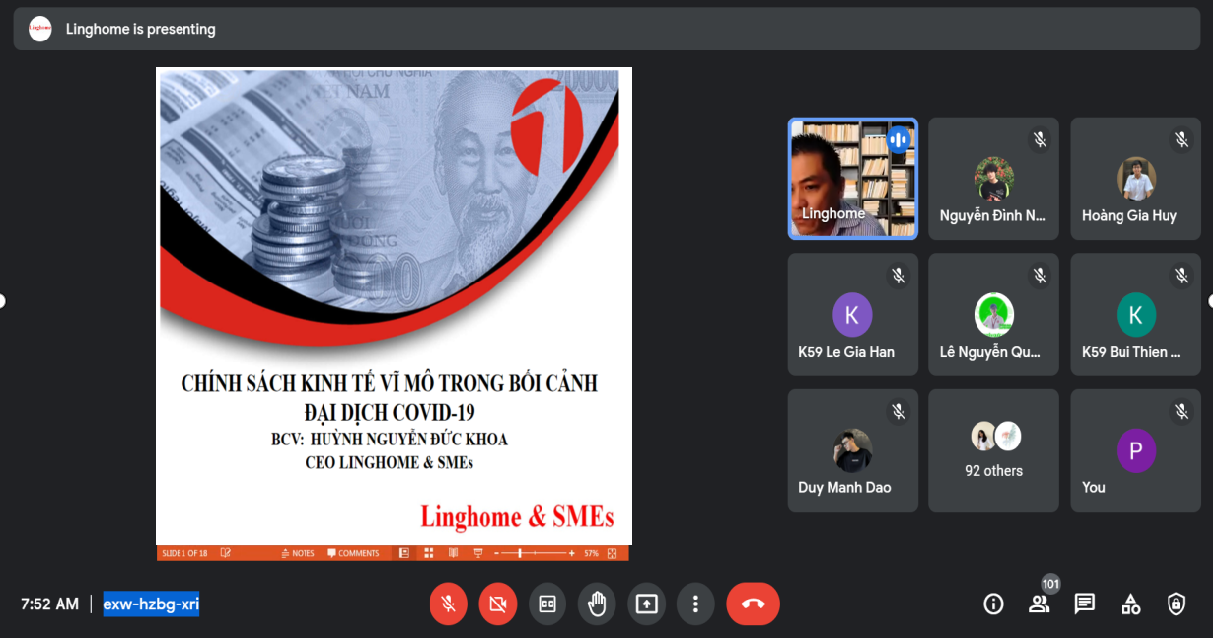Viewport: 1213px width, 638px height.
Task: Turn on your camera
Action: pos(498,604)
